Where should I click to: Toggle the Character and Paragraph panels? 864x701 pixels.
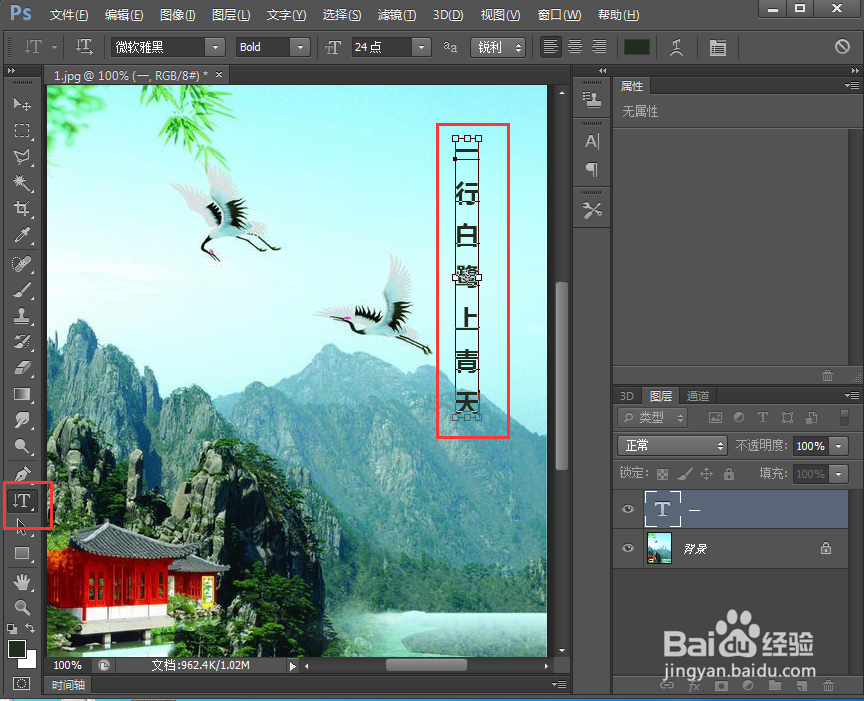click(x=717, y=47)
